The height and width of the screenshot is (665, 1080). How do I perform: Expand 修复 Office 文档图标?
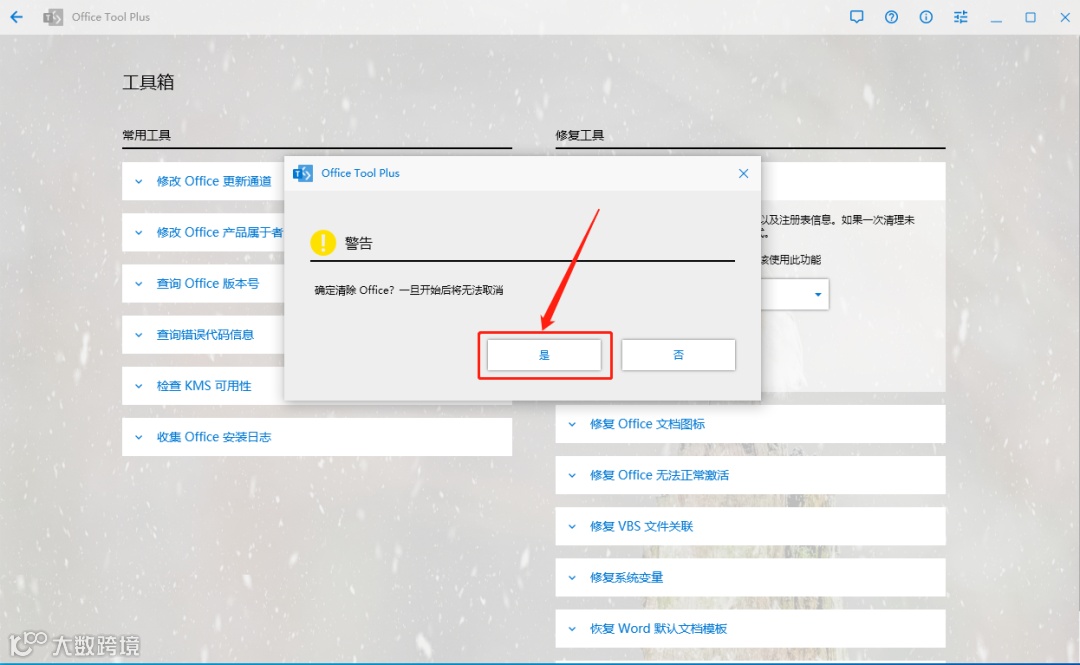750,424
